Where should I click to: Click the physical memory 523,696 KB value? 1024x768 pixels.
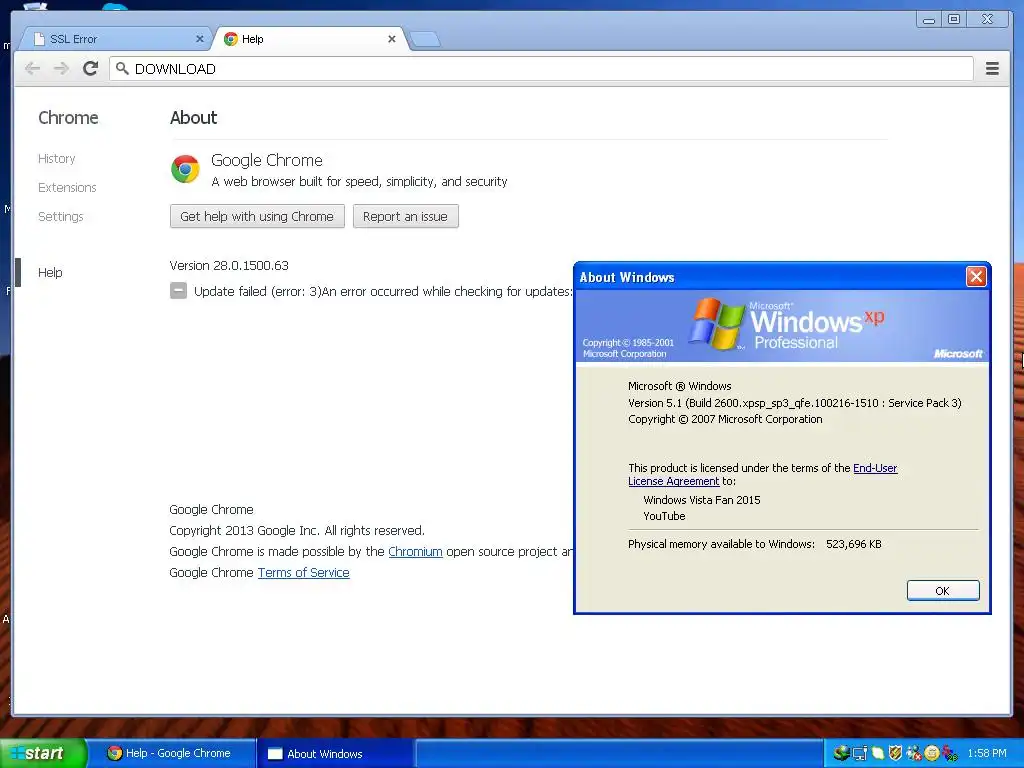[854, 544]
